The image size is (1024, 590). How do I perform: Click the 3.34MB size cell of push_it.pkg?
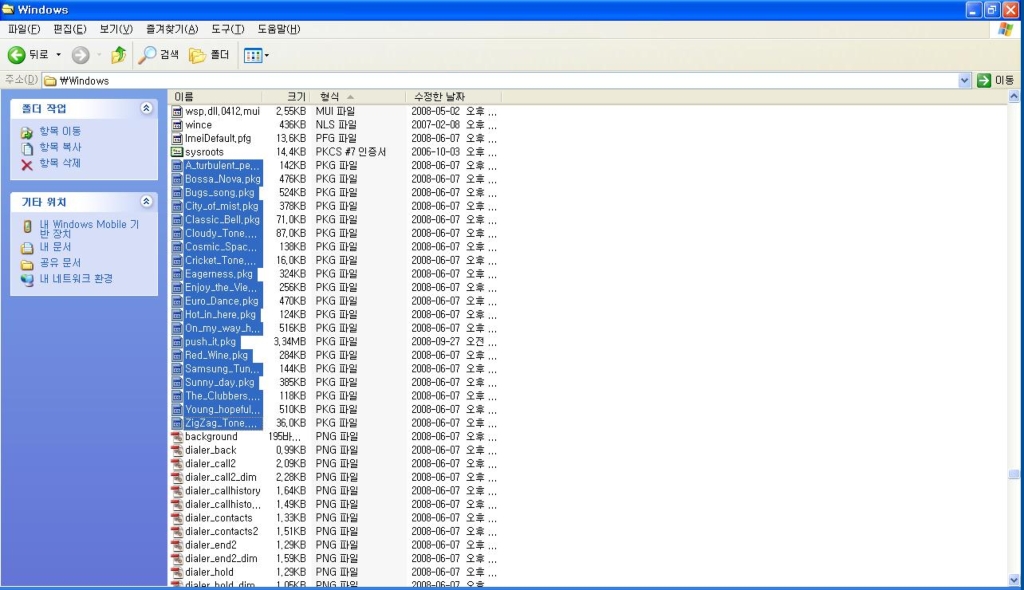click(x=289, y=342)
